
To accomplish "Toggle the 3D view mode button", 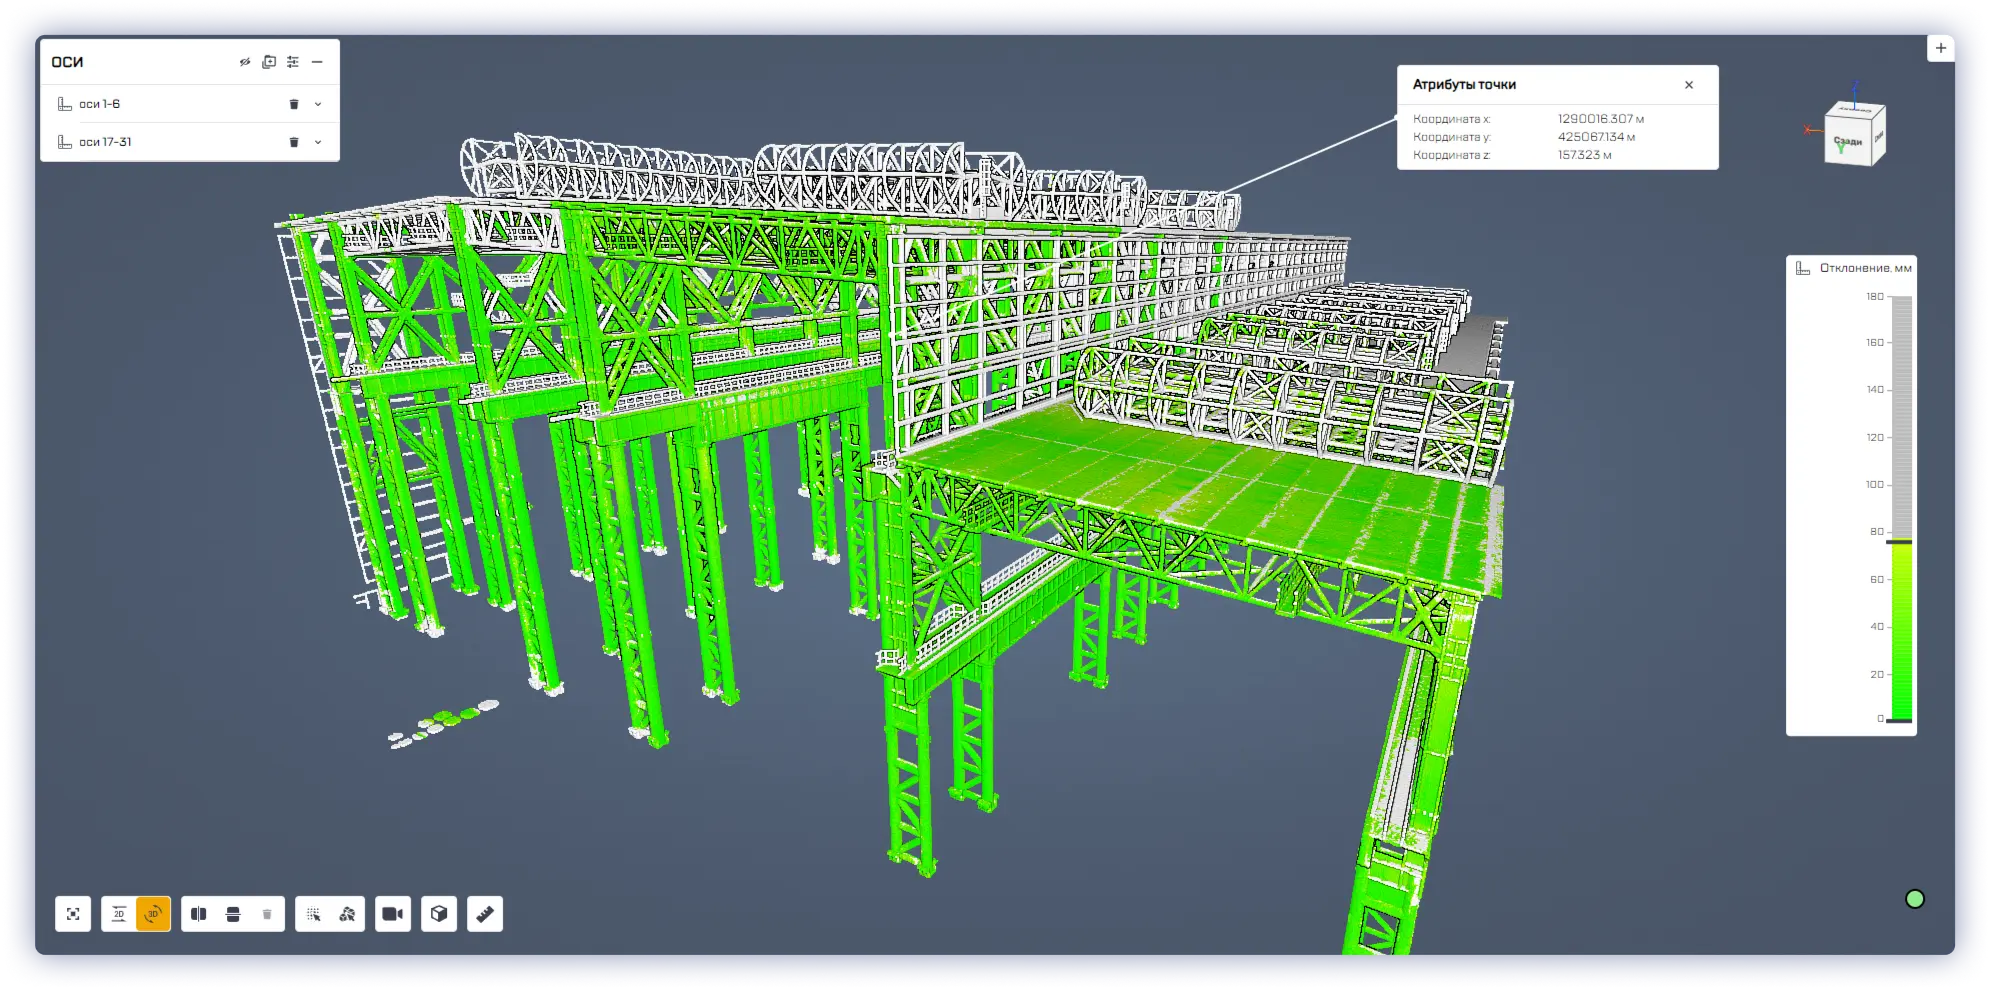I will [153, 914].
